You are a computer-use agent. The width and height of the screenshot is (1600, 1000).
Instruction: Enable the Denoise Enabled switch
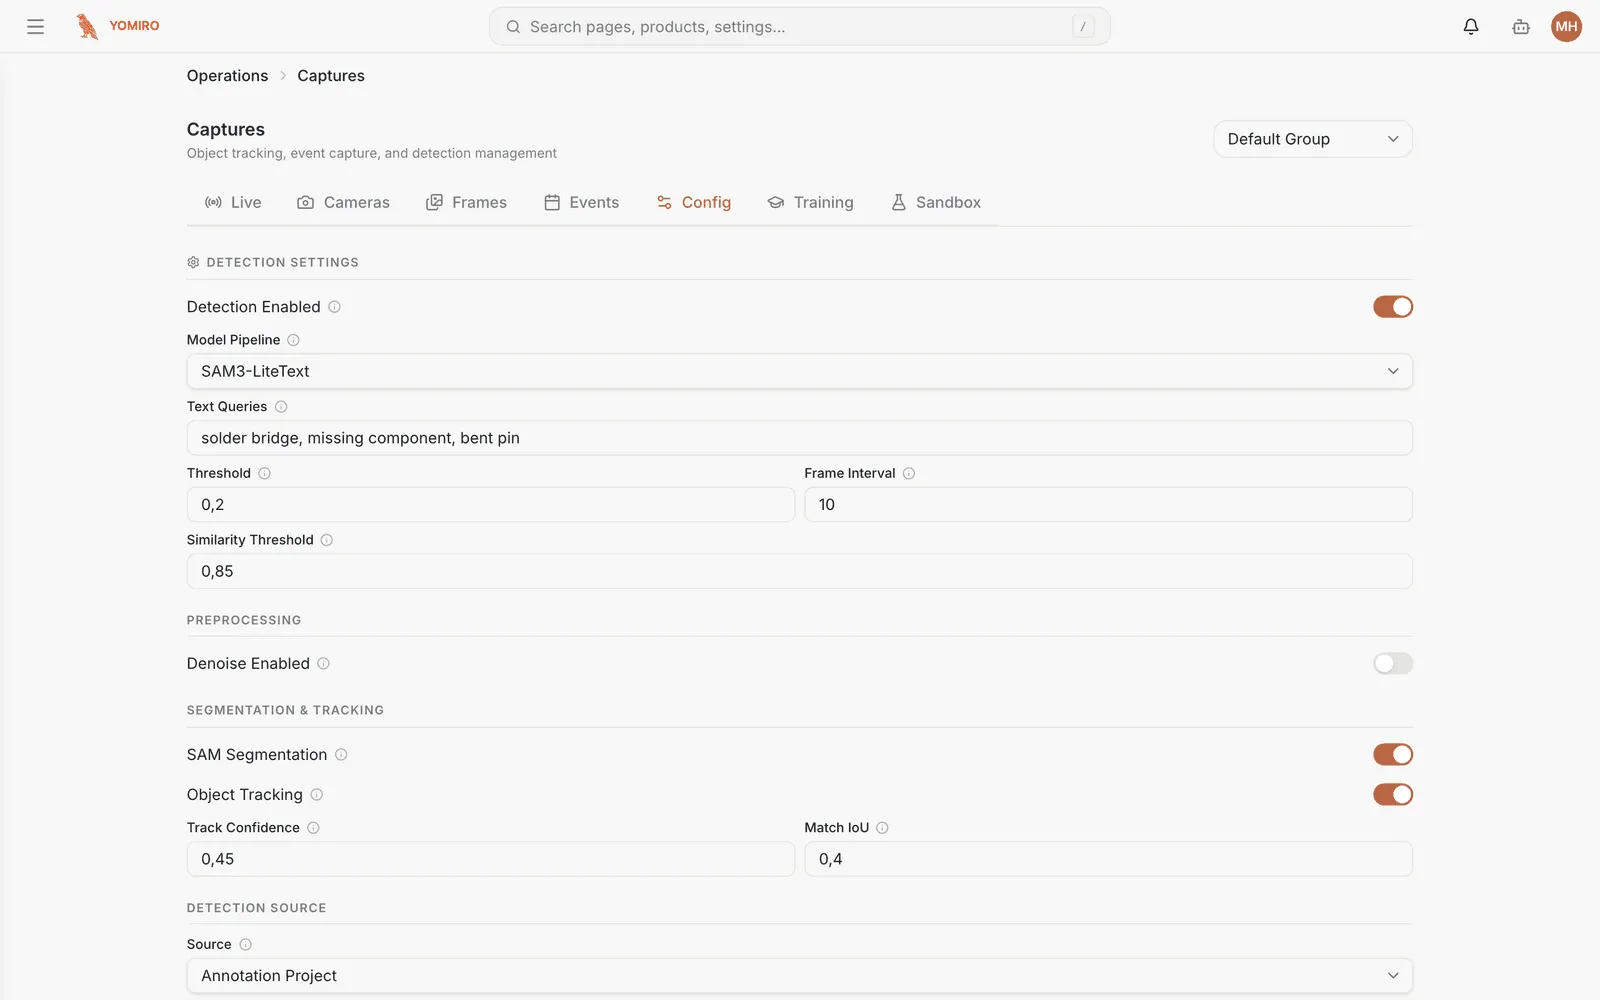pos(1392,664)
